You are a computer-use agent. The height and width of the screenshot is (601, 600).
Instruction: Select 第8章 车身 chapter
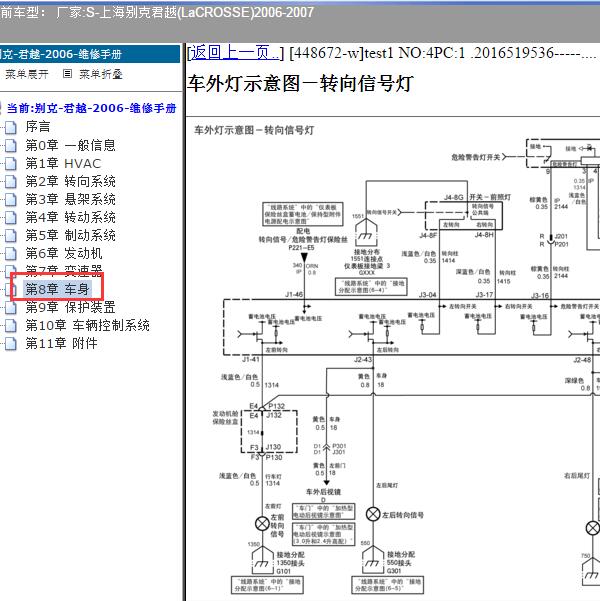pyautogui.click(x=58, y=289)
